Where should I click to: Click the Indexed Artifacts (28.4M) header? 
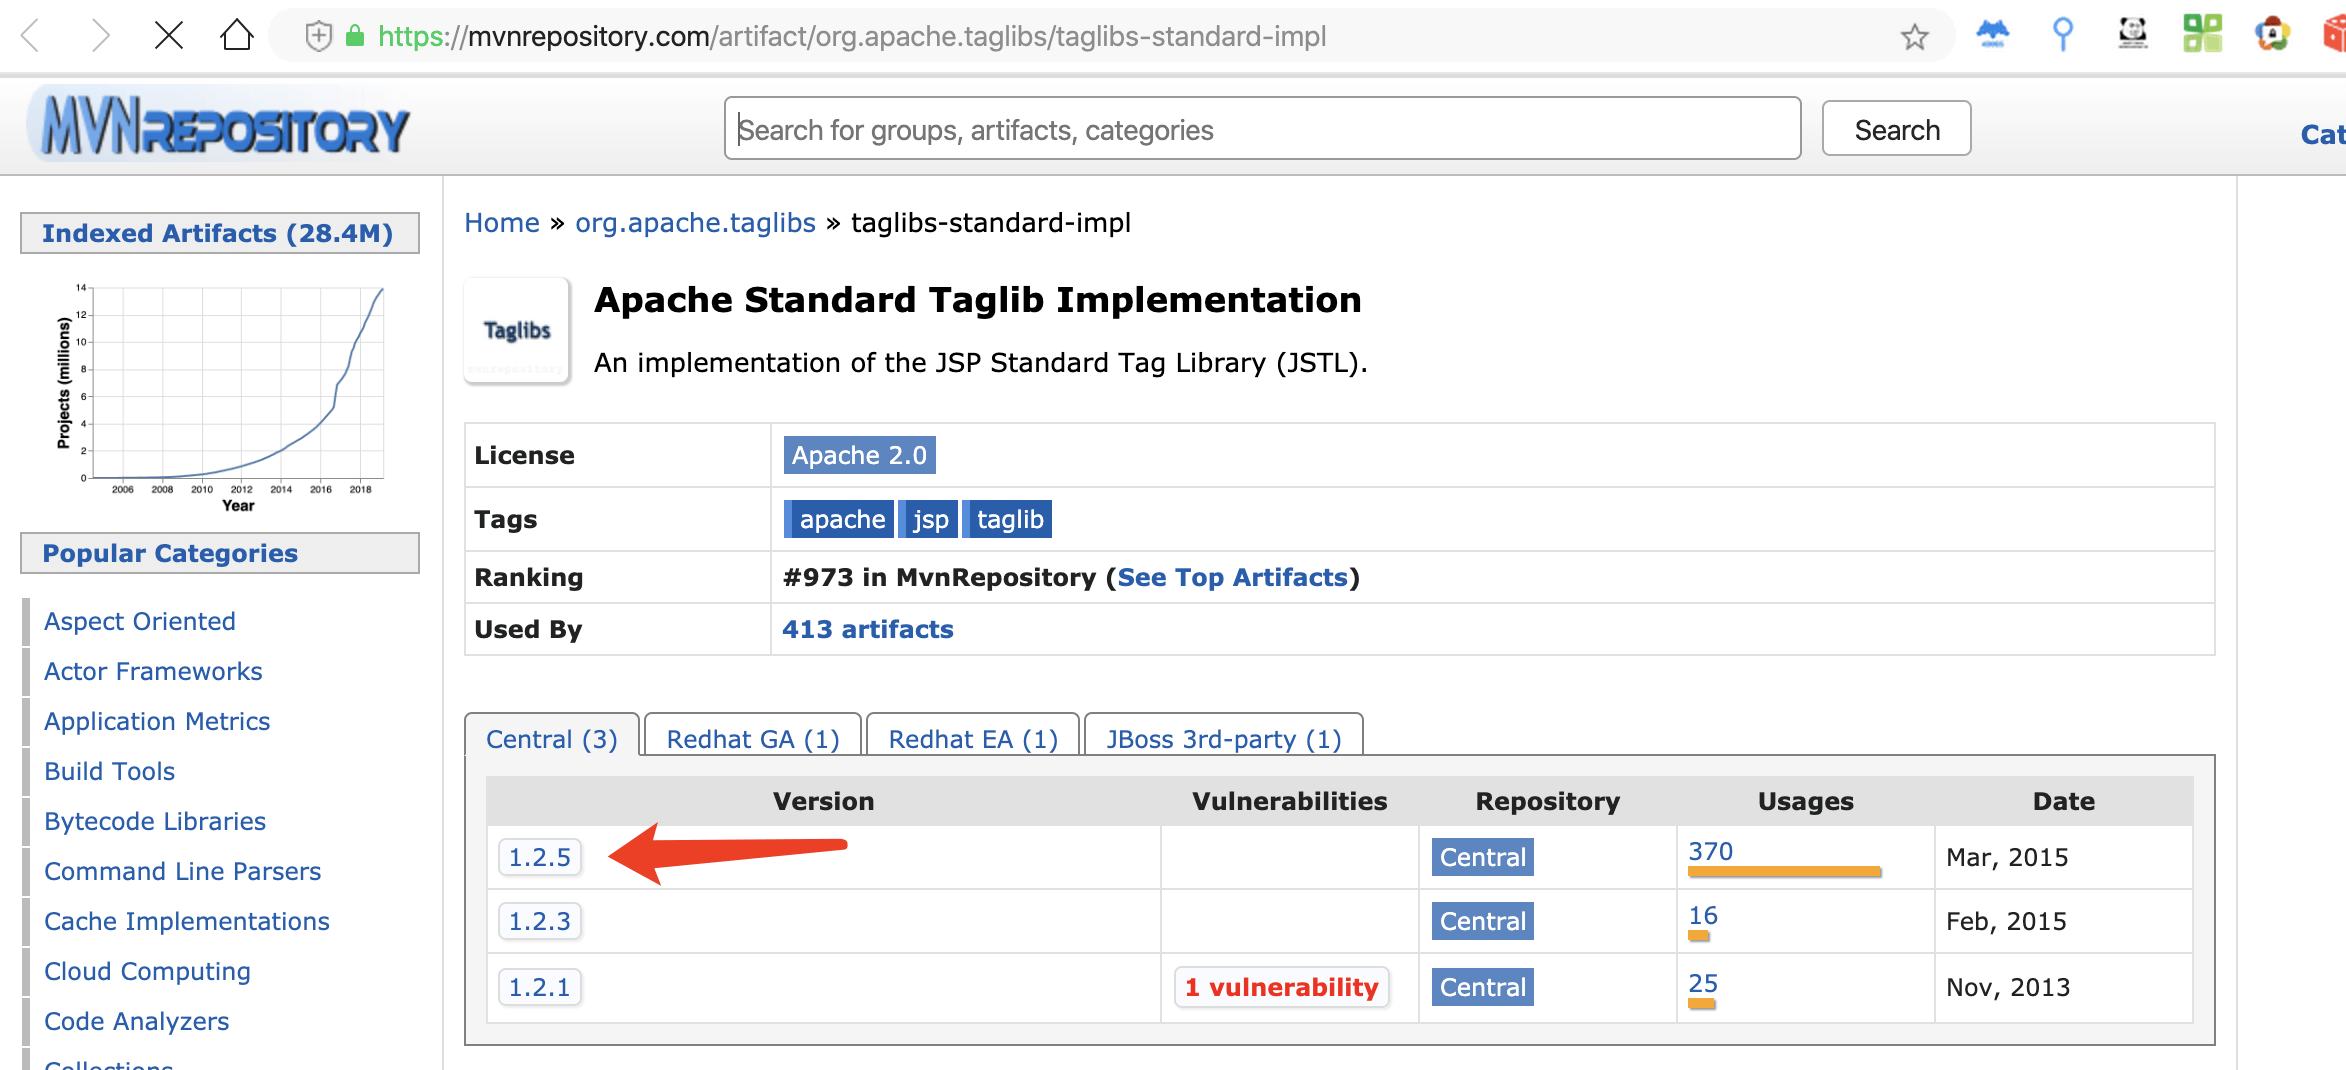point(219,233)
